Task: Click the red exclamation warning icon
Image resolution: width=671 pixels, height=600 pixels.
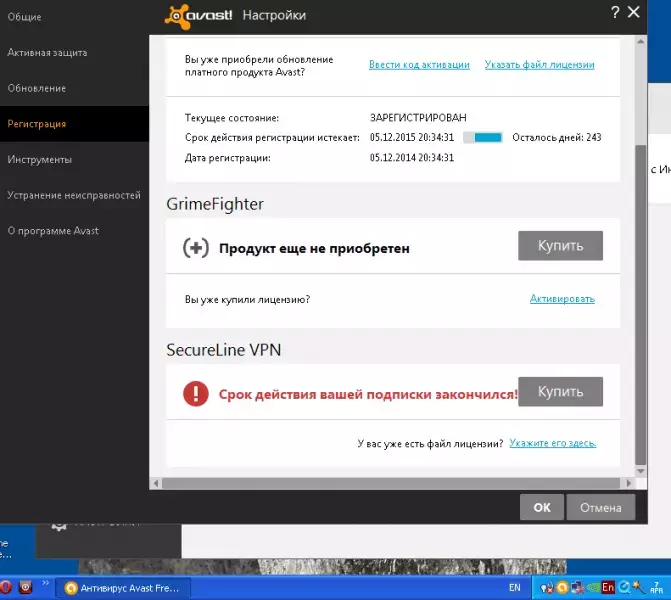Action: point(196,394)
